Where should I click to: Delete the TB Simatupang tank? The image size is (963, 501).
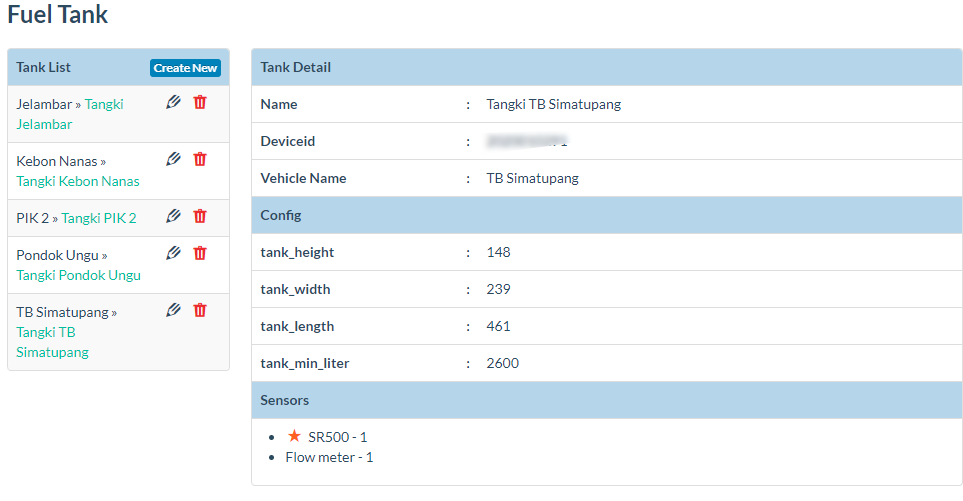[x=200, y=310]
